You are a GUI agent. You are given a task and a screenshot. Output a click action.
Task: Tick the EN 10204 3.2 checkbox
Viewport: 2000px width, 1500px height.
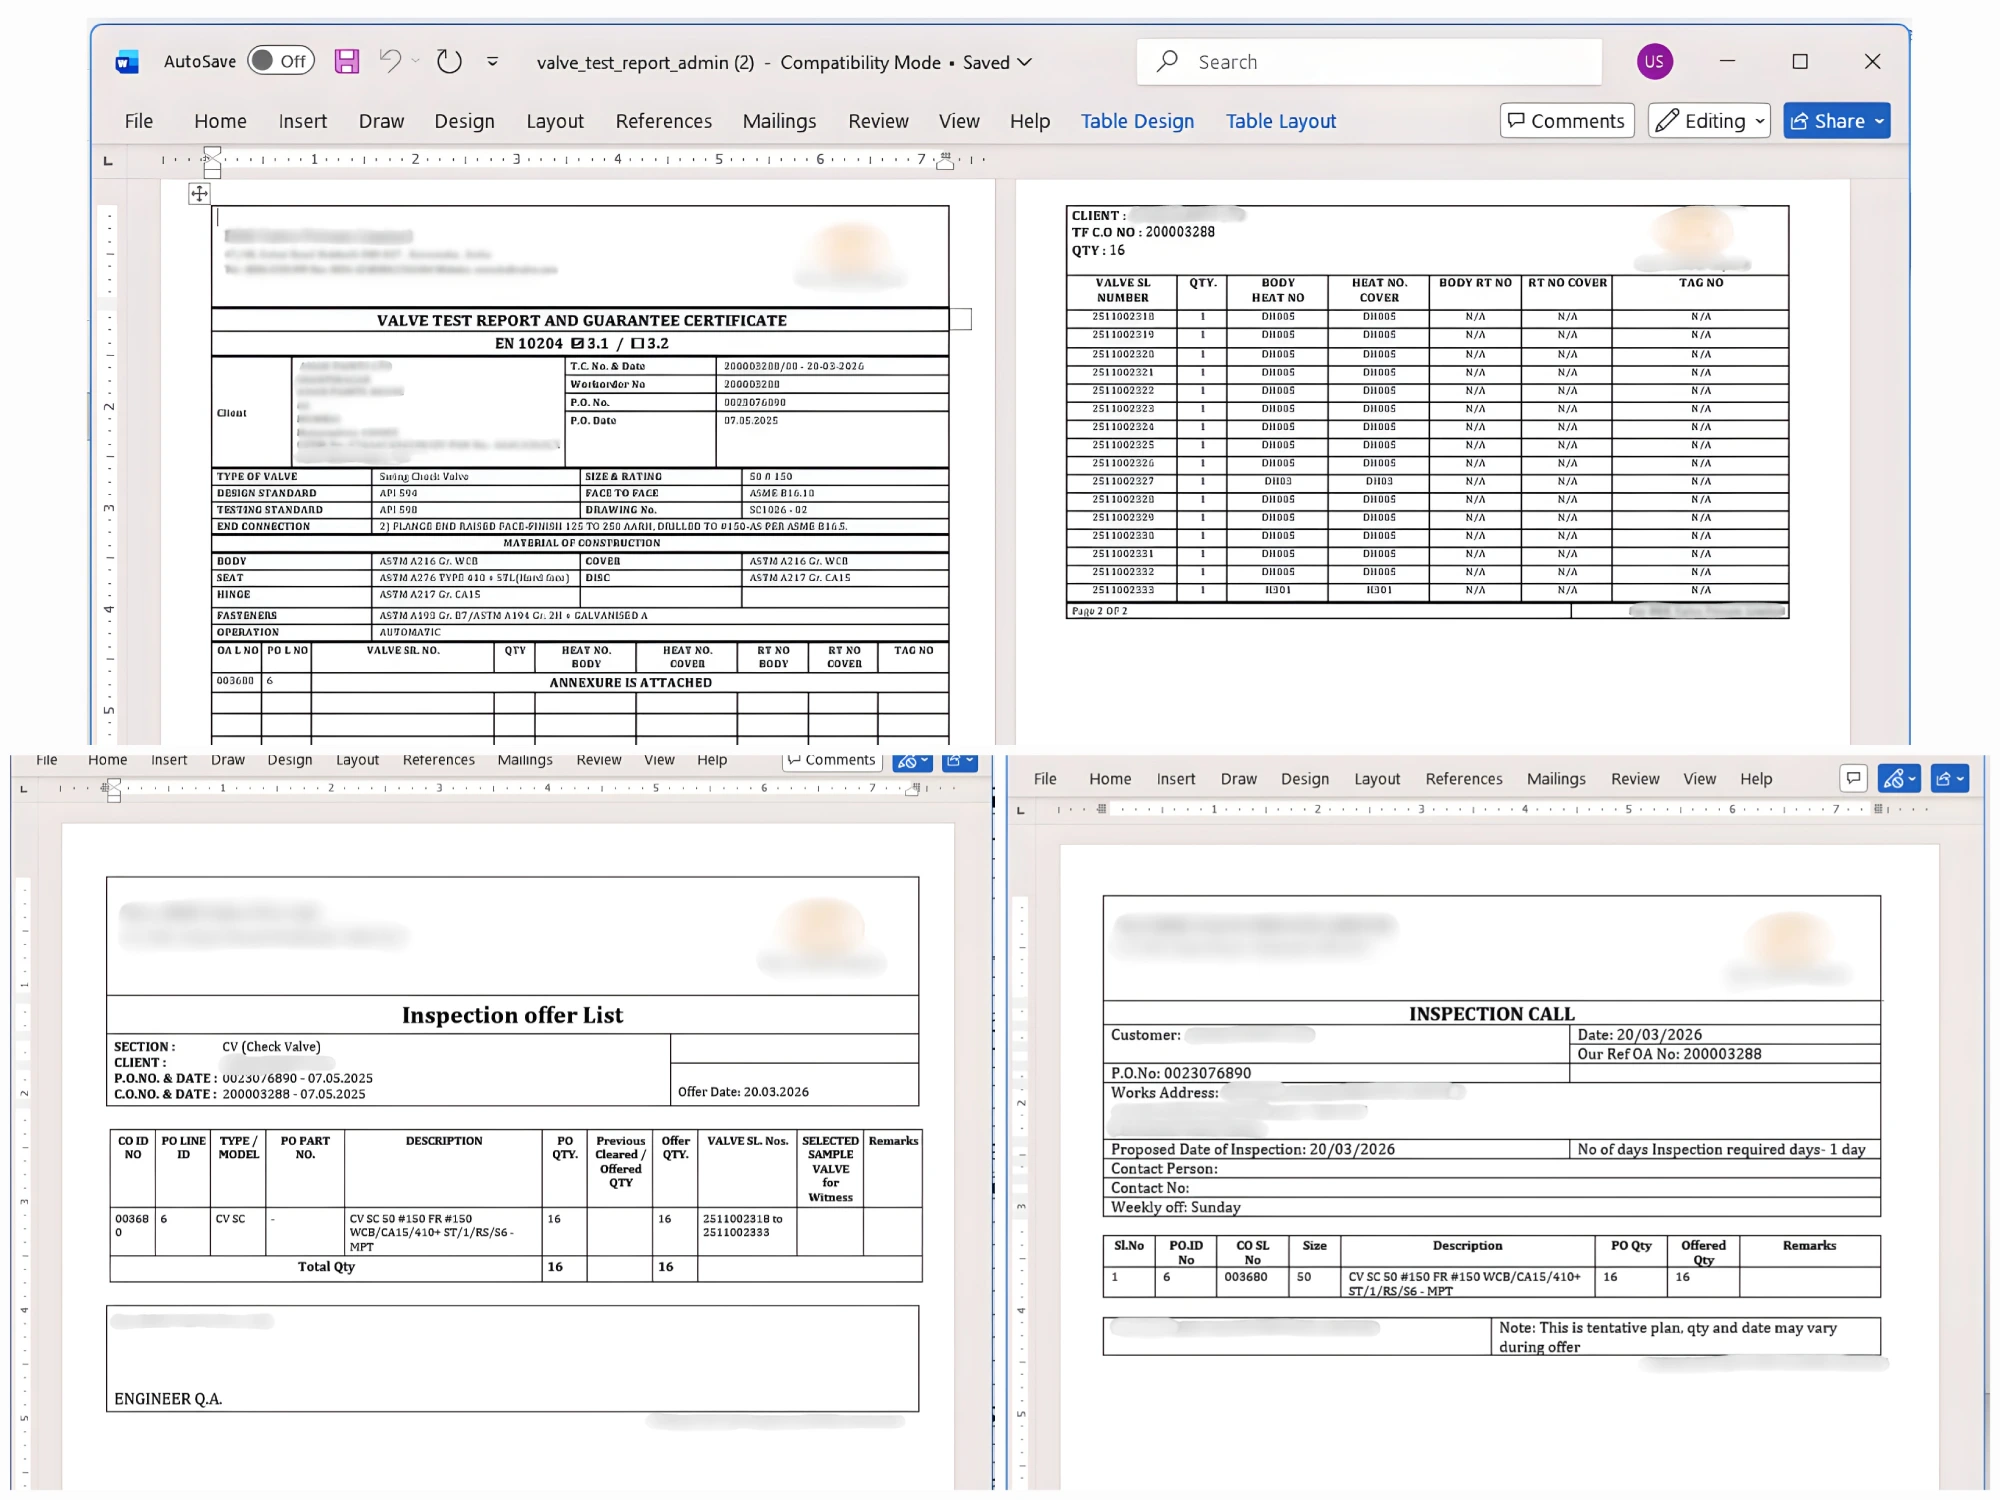[x=637, y=343]
